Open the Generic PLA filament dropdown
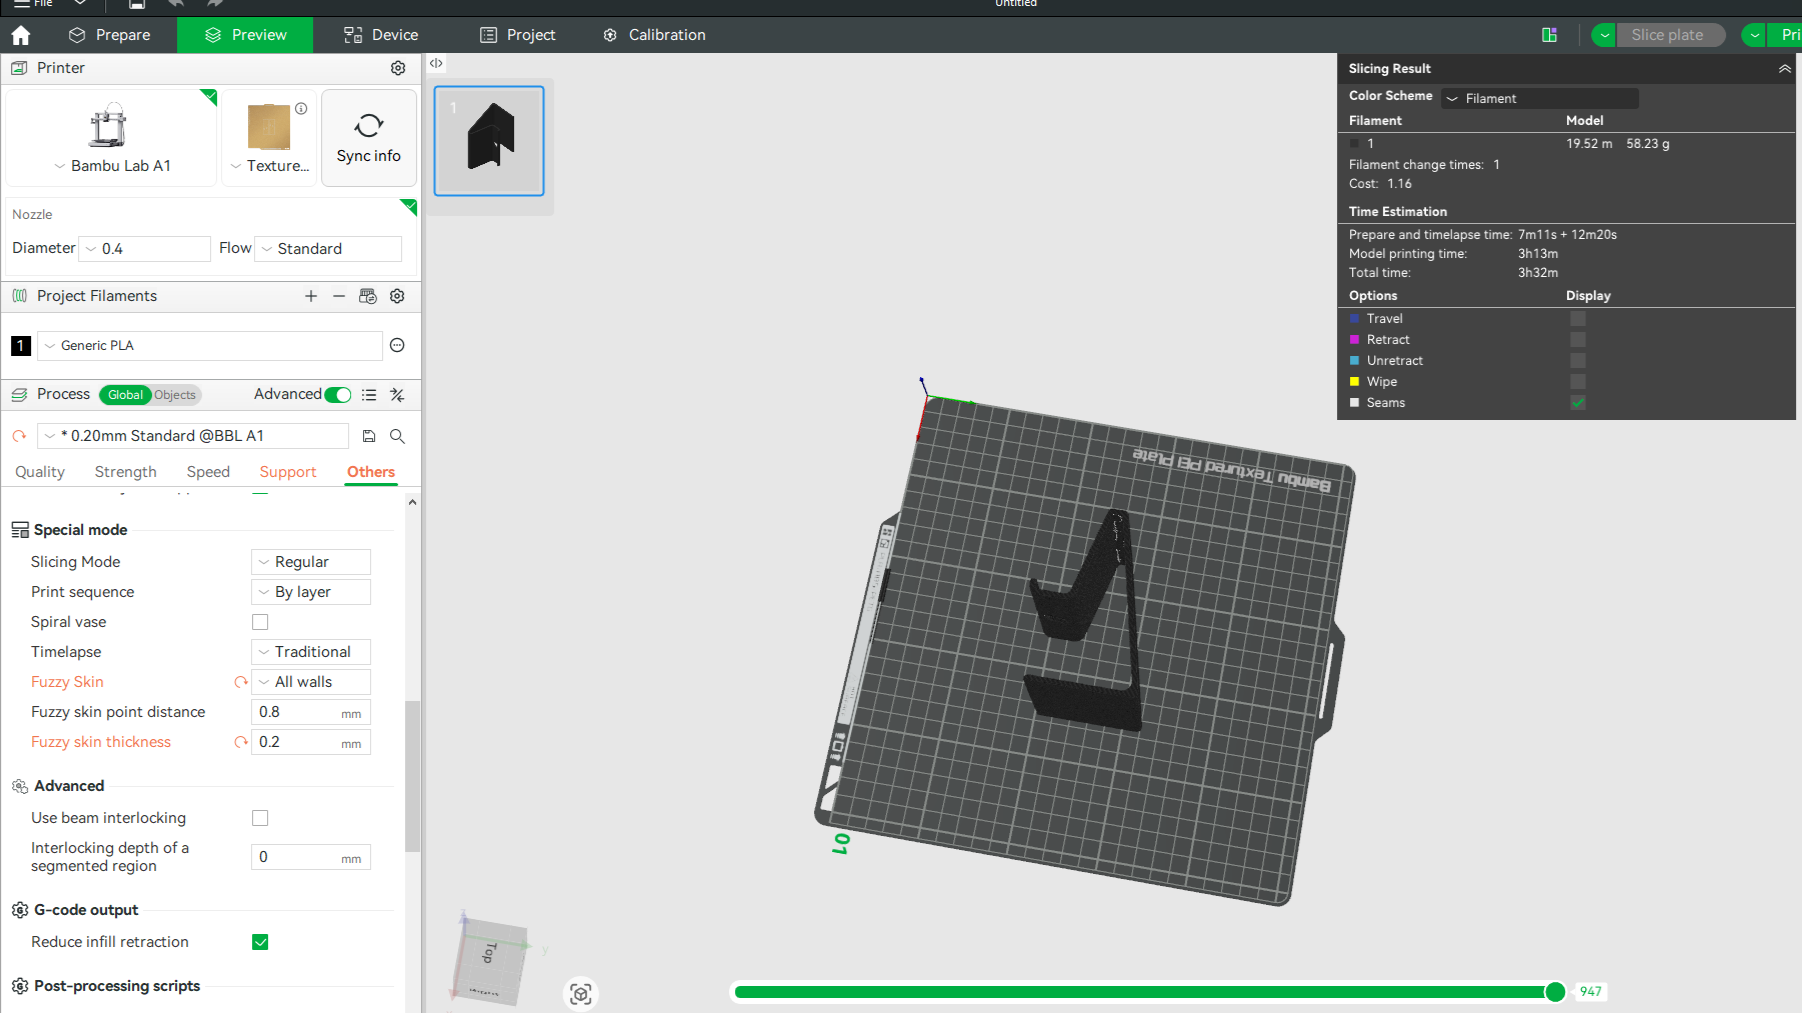Image resolution: width=1802 pixels, height=1013 pixels. [210, 345]
